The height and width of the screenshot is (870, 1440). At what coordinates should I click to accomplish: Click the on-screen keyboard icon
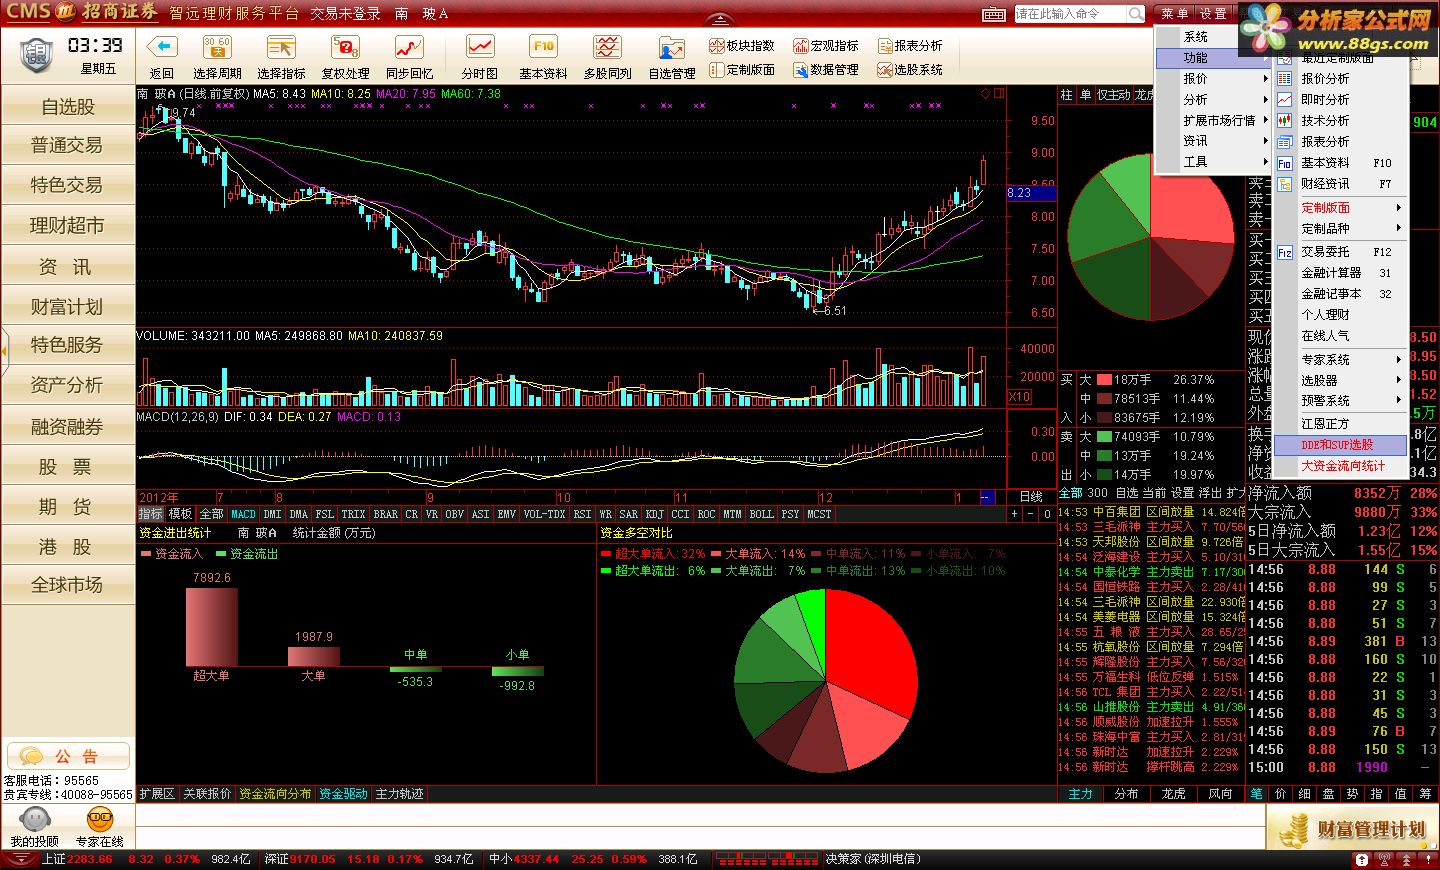click(994, 14)
